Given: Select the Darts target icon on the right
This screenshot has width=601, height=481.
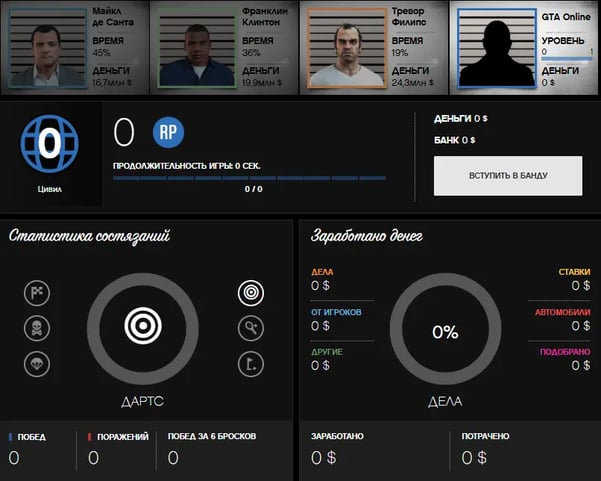Looking at the screenshot, I should tap(251, 293).
